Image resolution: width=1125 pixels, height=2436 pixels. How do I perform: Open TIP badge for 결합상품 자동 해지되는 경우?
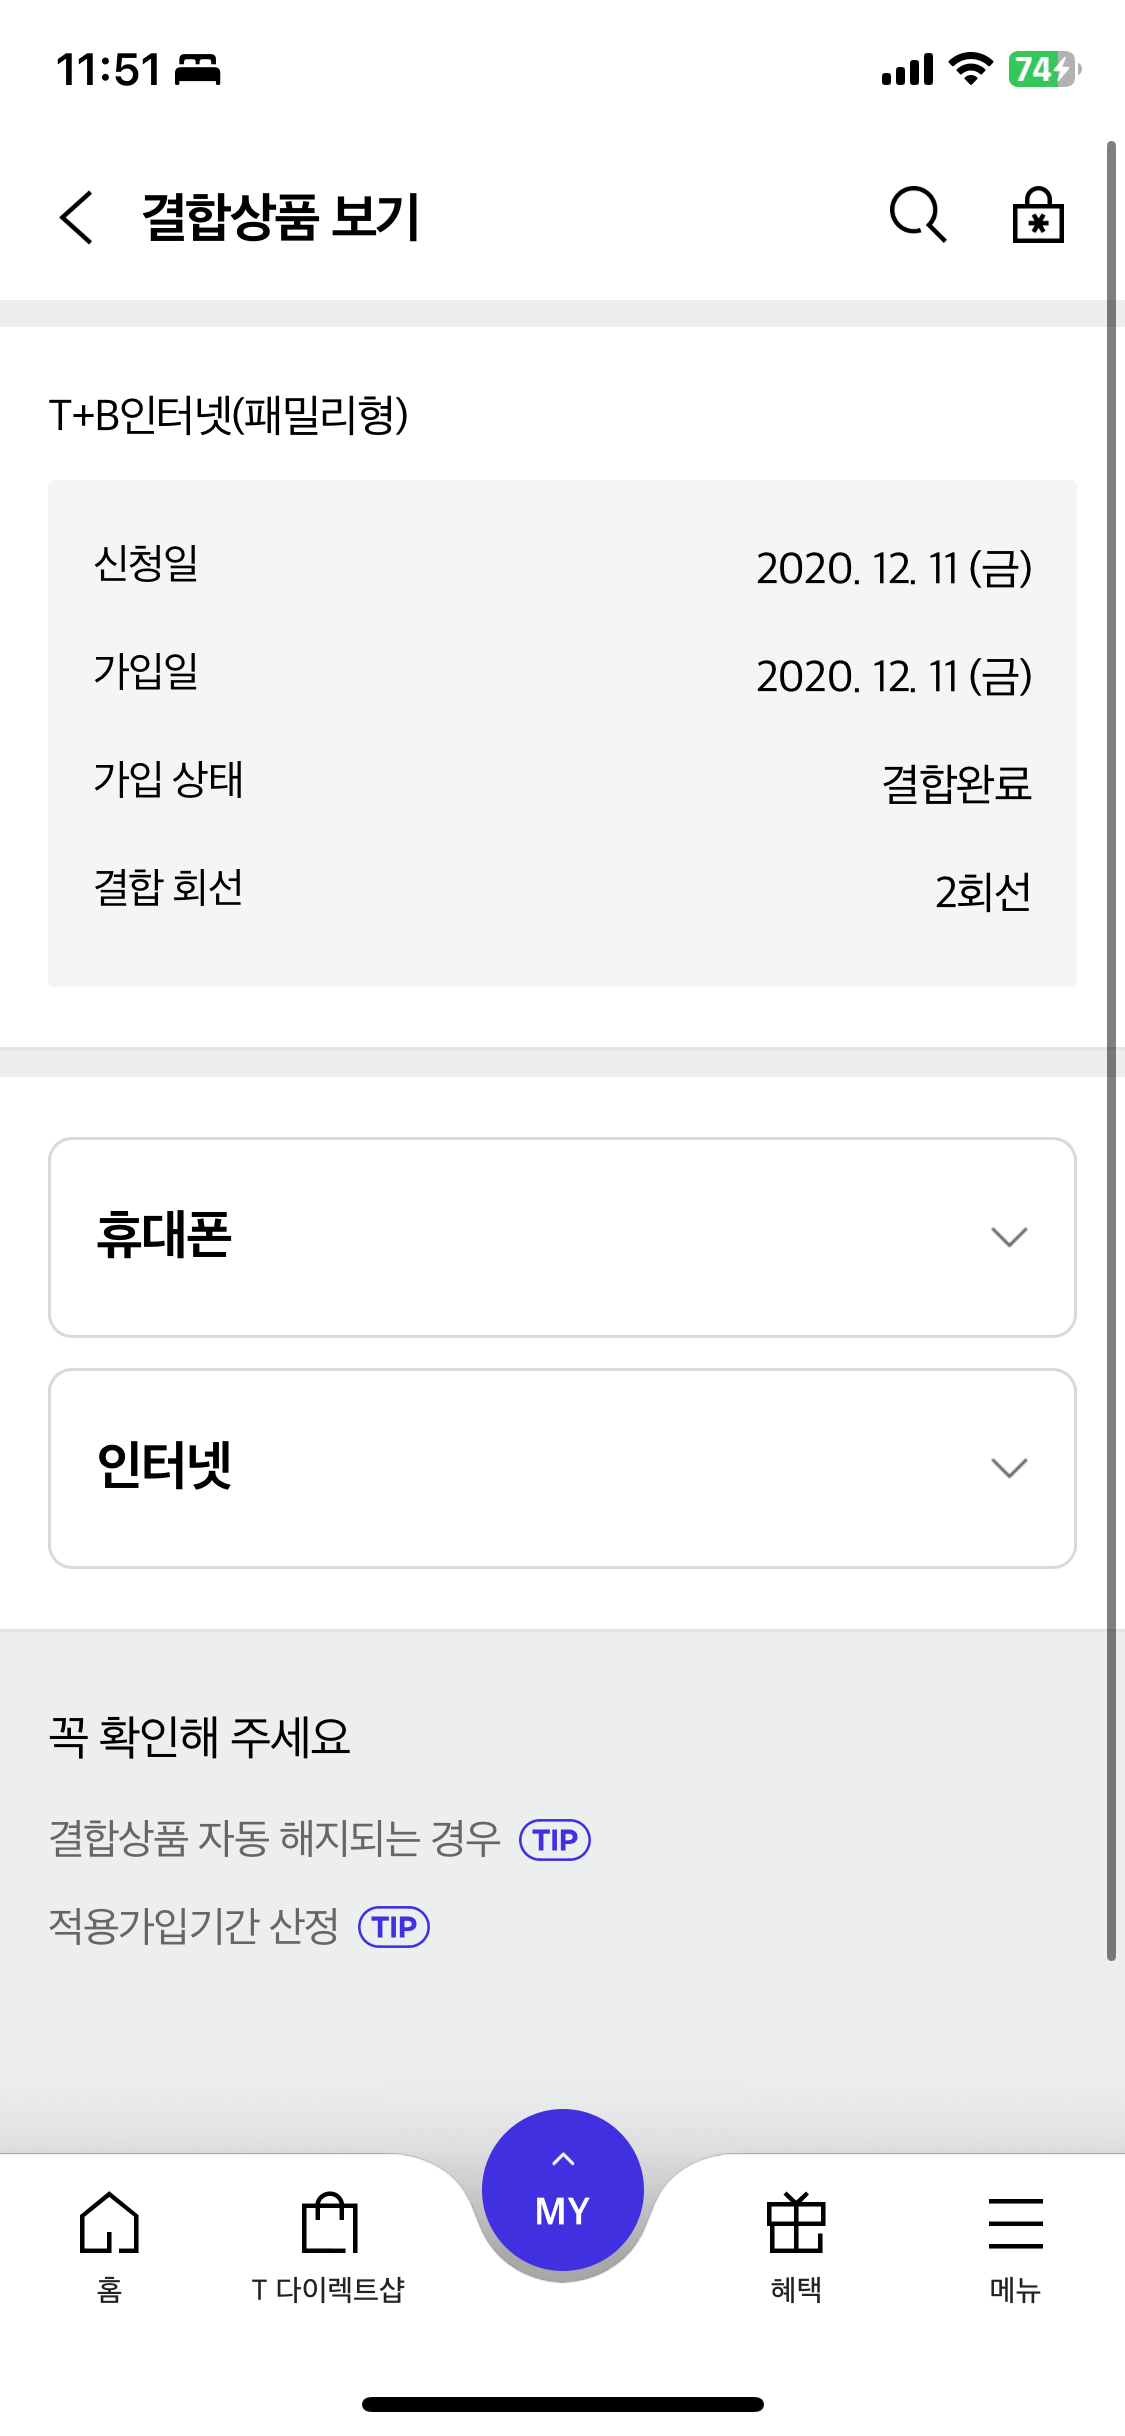pos(555,1840)
